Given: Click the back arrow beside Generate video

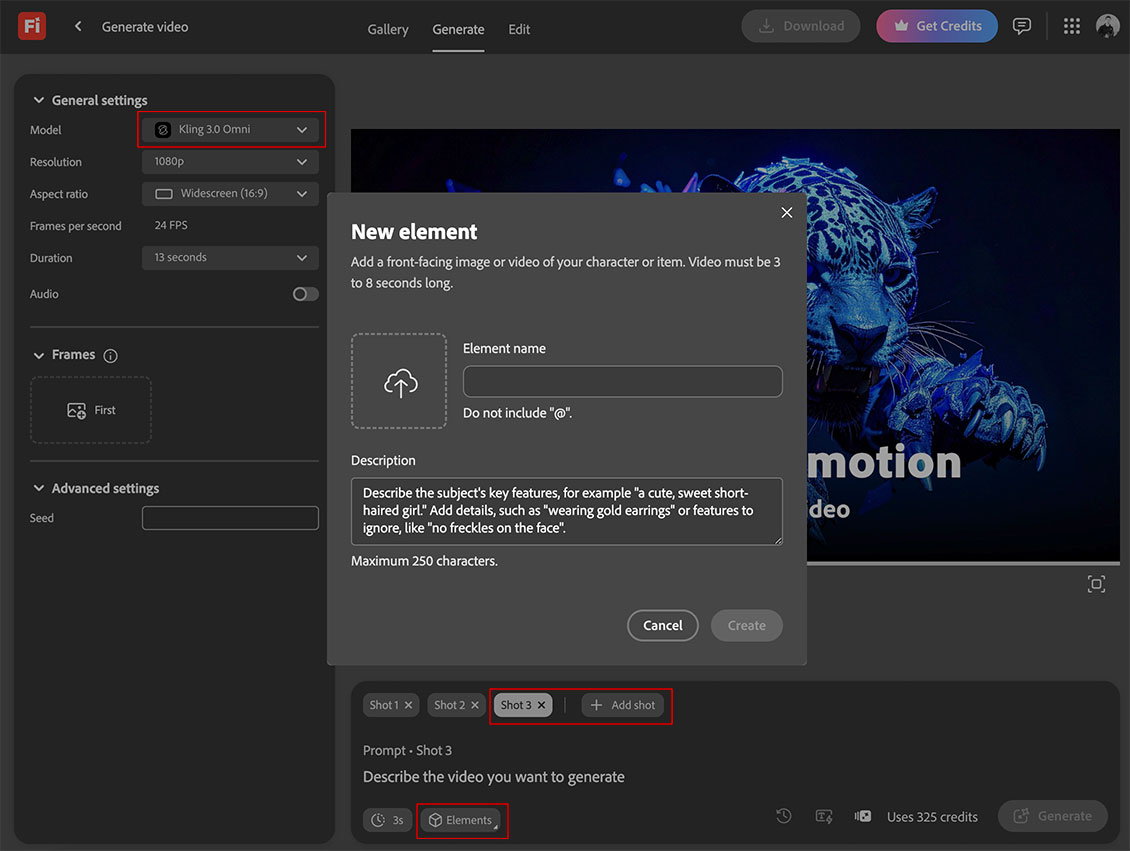Looking at the screenshot, I should 78,27.
